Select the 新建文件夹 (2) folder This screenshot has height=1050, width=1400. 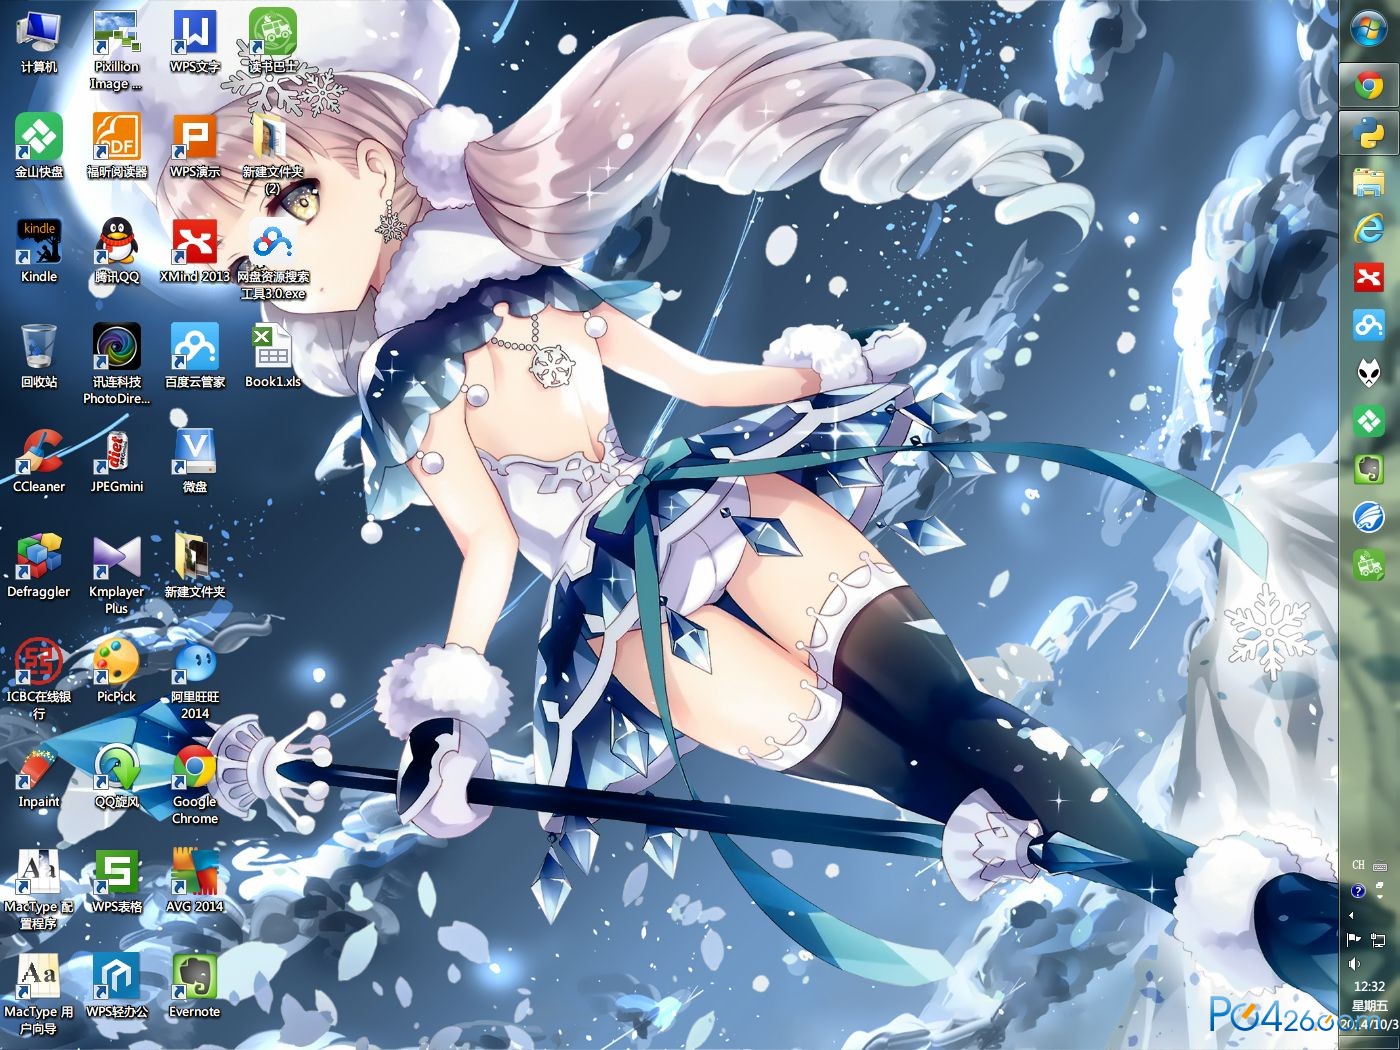(x=273, y=155)
